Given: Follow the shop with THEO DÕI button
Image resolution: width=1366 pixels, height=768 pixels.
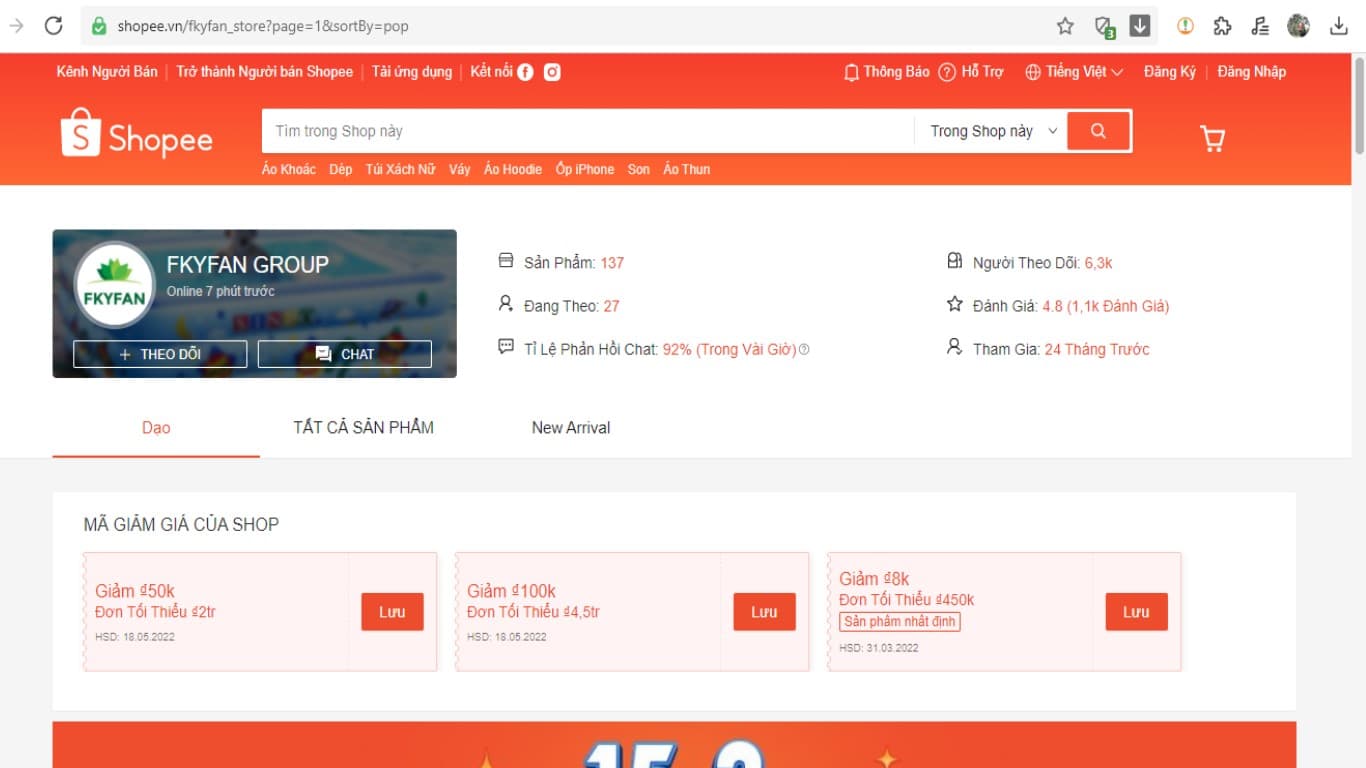Looking at the screenshot, I should point(160,354).
